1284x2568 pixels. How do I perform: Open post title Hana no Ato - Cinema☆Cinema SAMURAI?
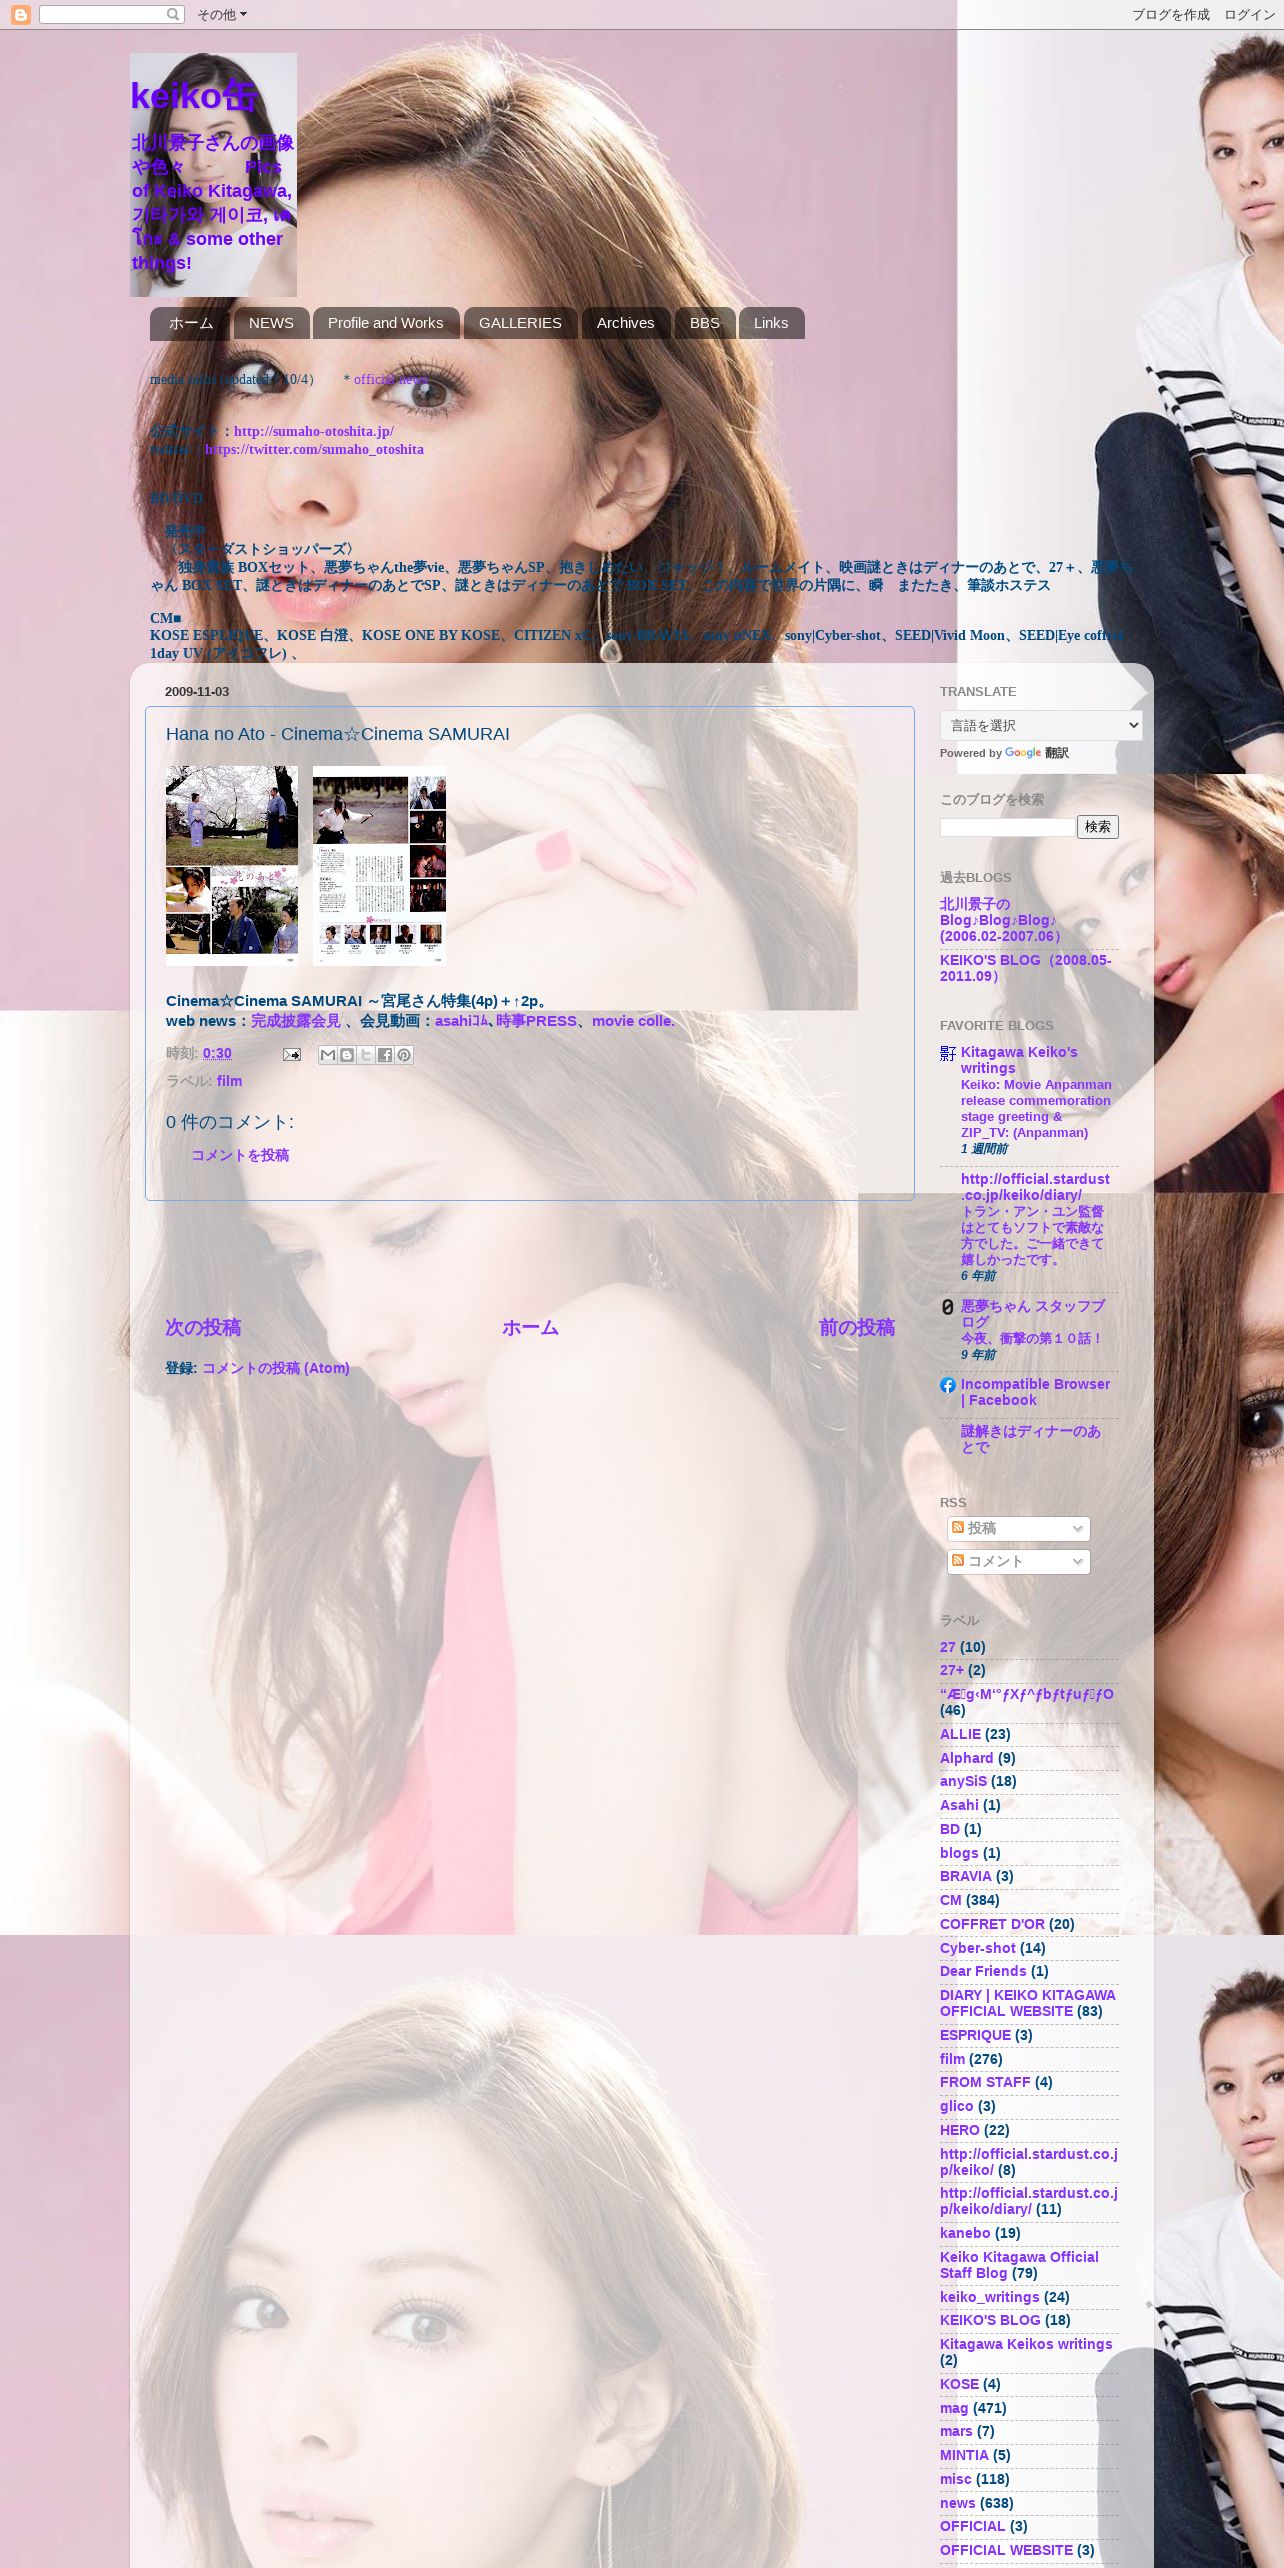(338, 734)
